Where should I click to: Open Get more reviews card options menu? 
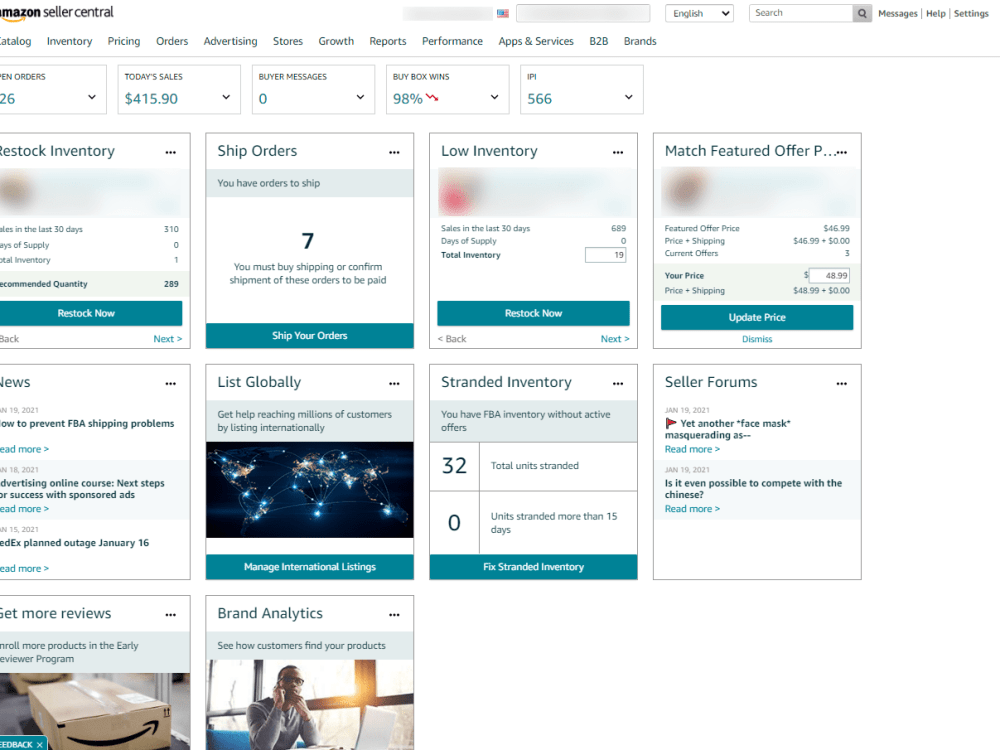[x=170, y=615]
